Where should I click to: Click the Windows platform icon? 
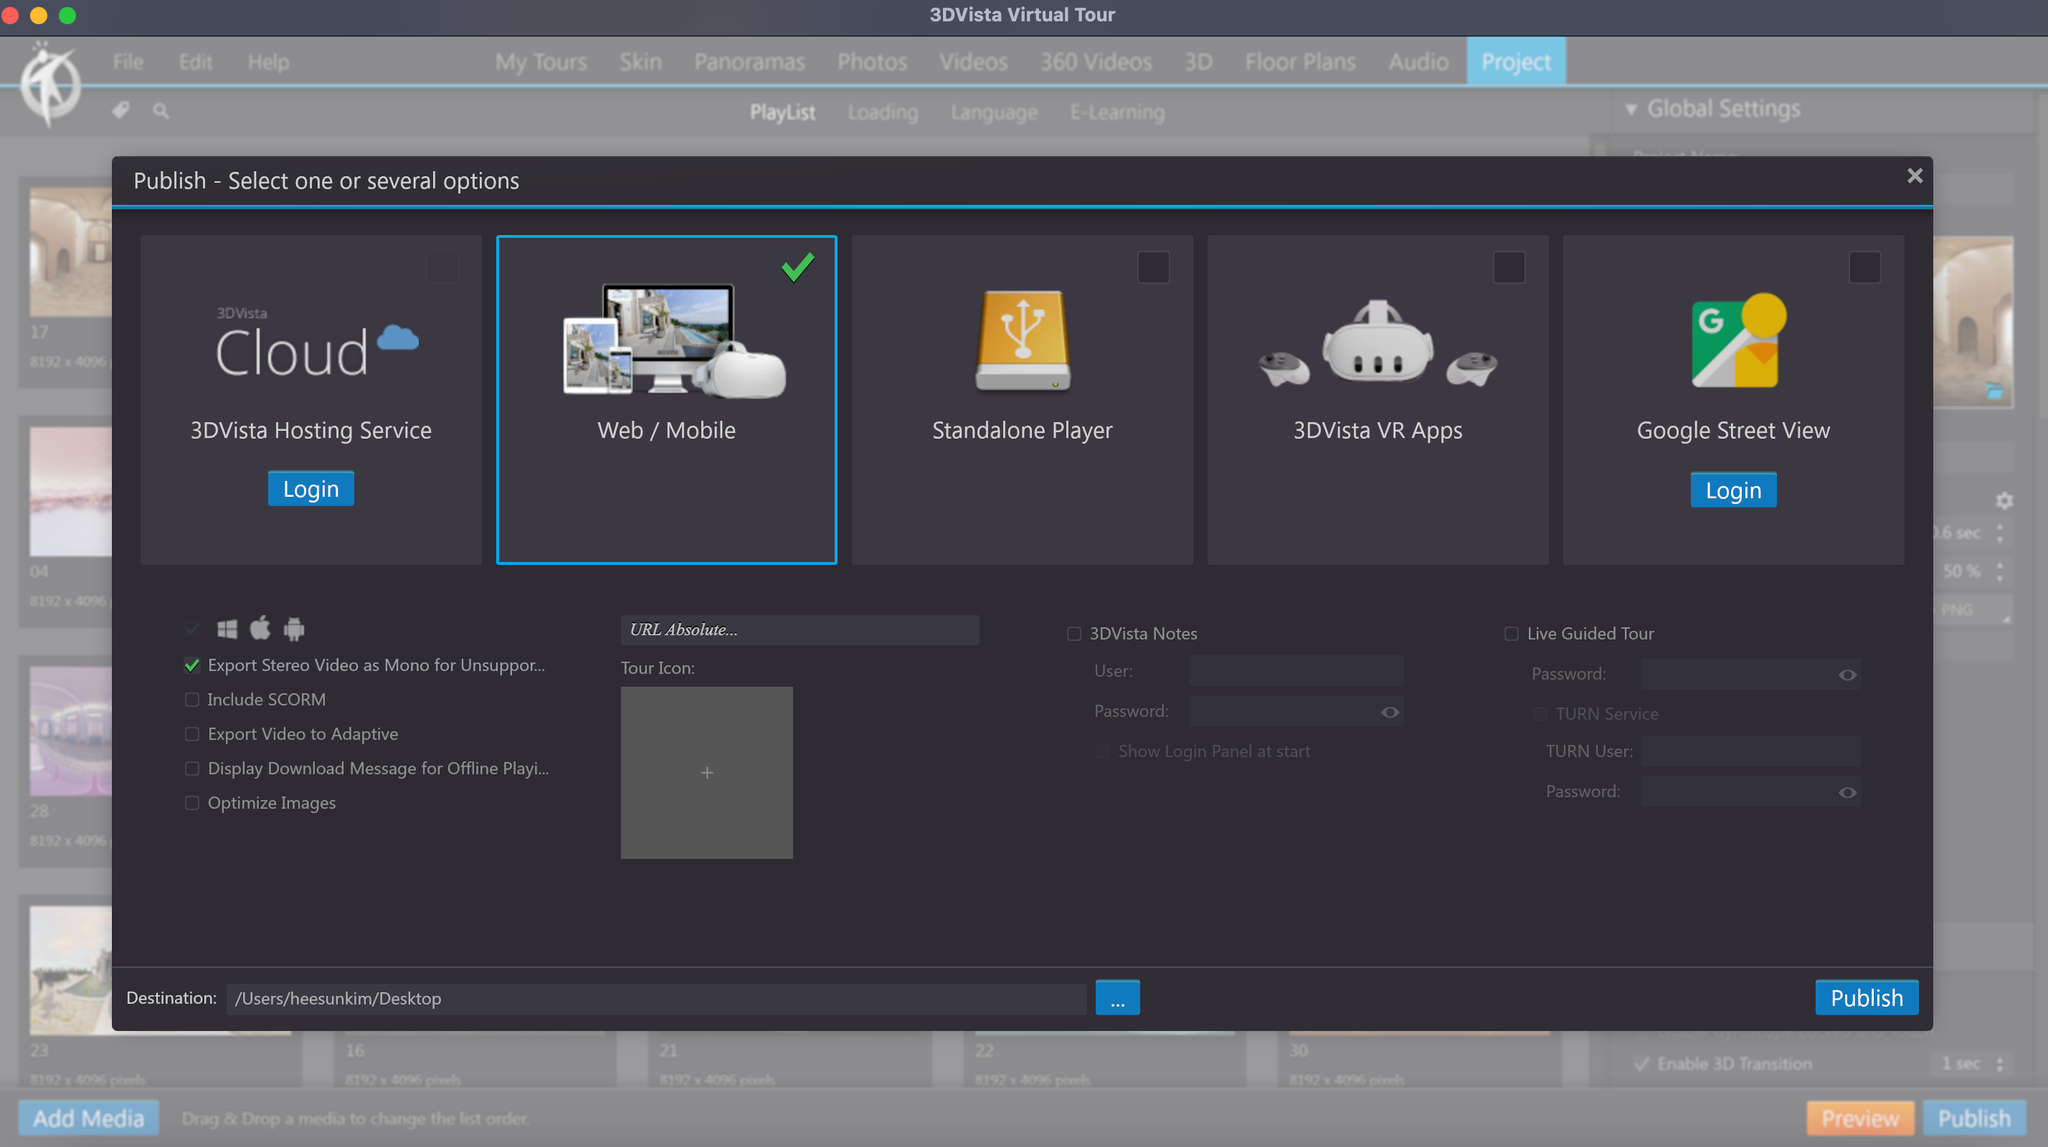tap(227, 629)
